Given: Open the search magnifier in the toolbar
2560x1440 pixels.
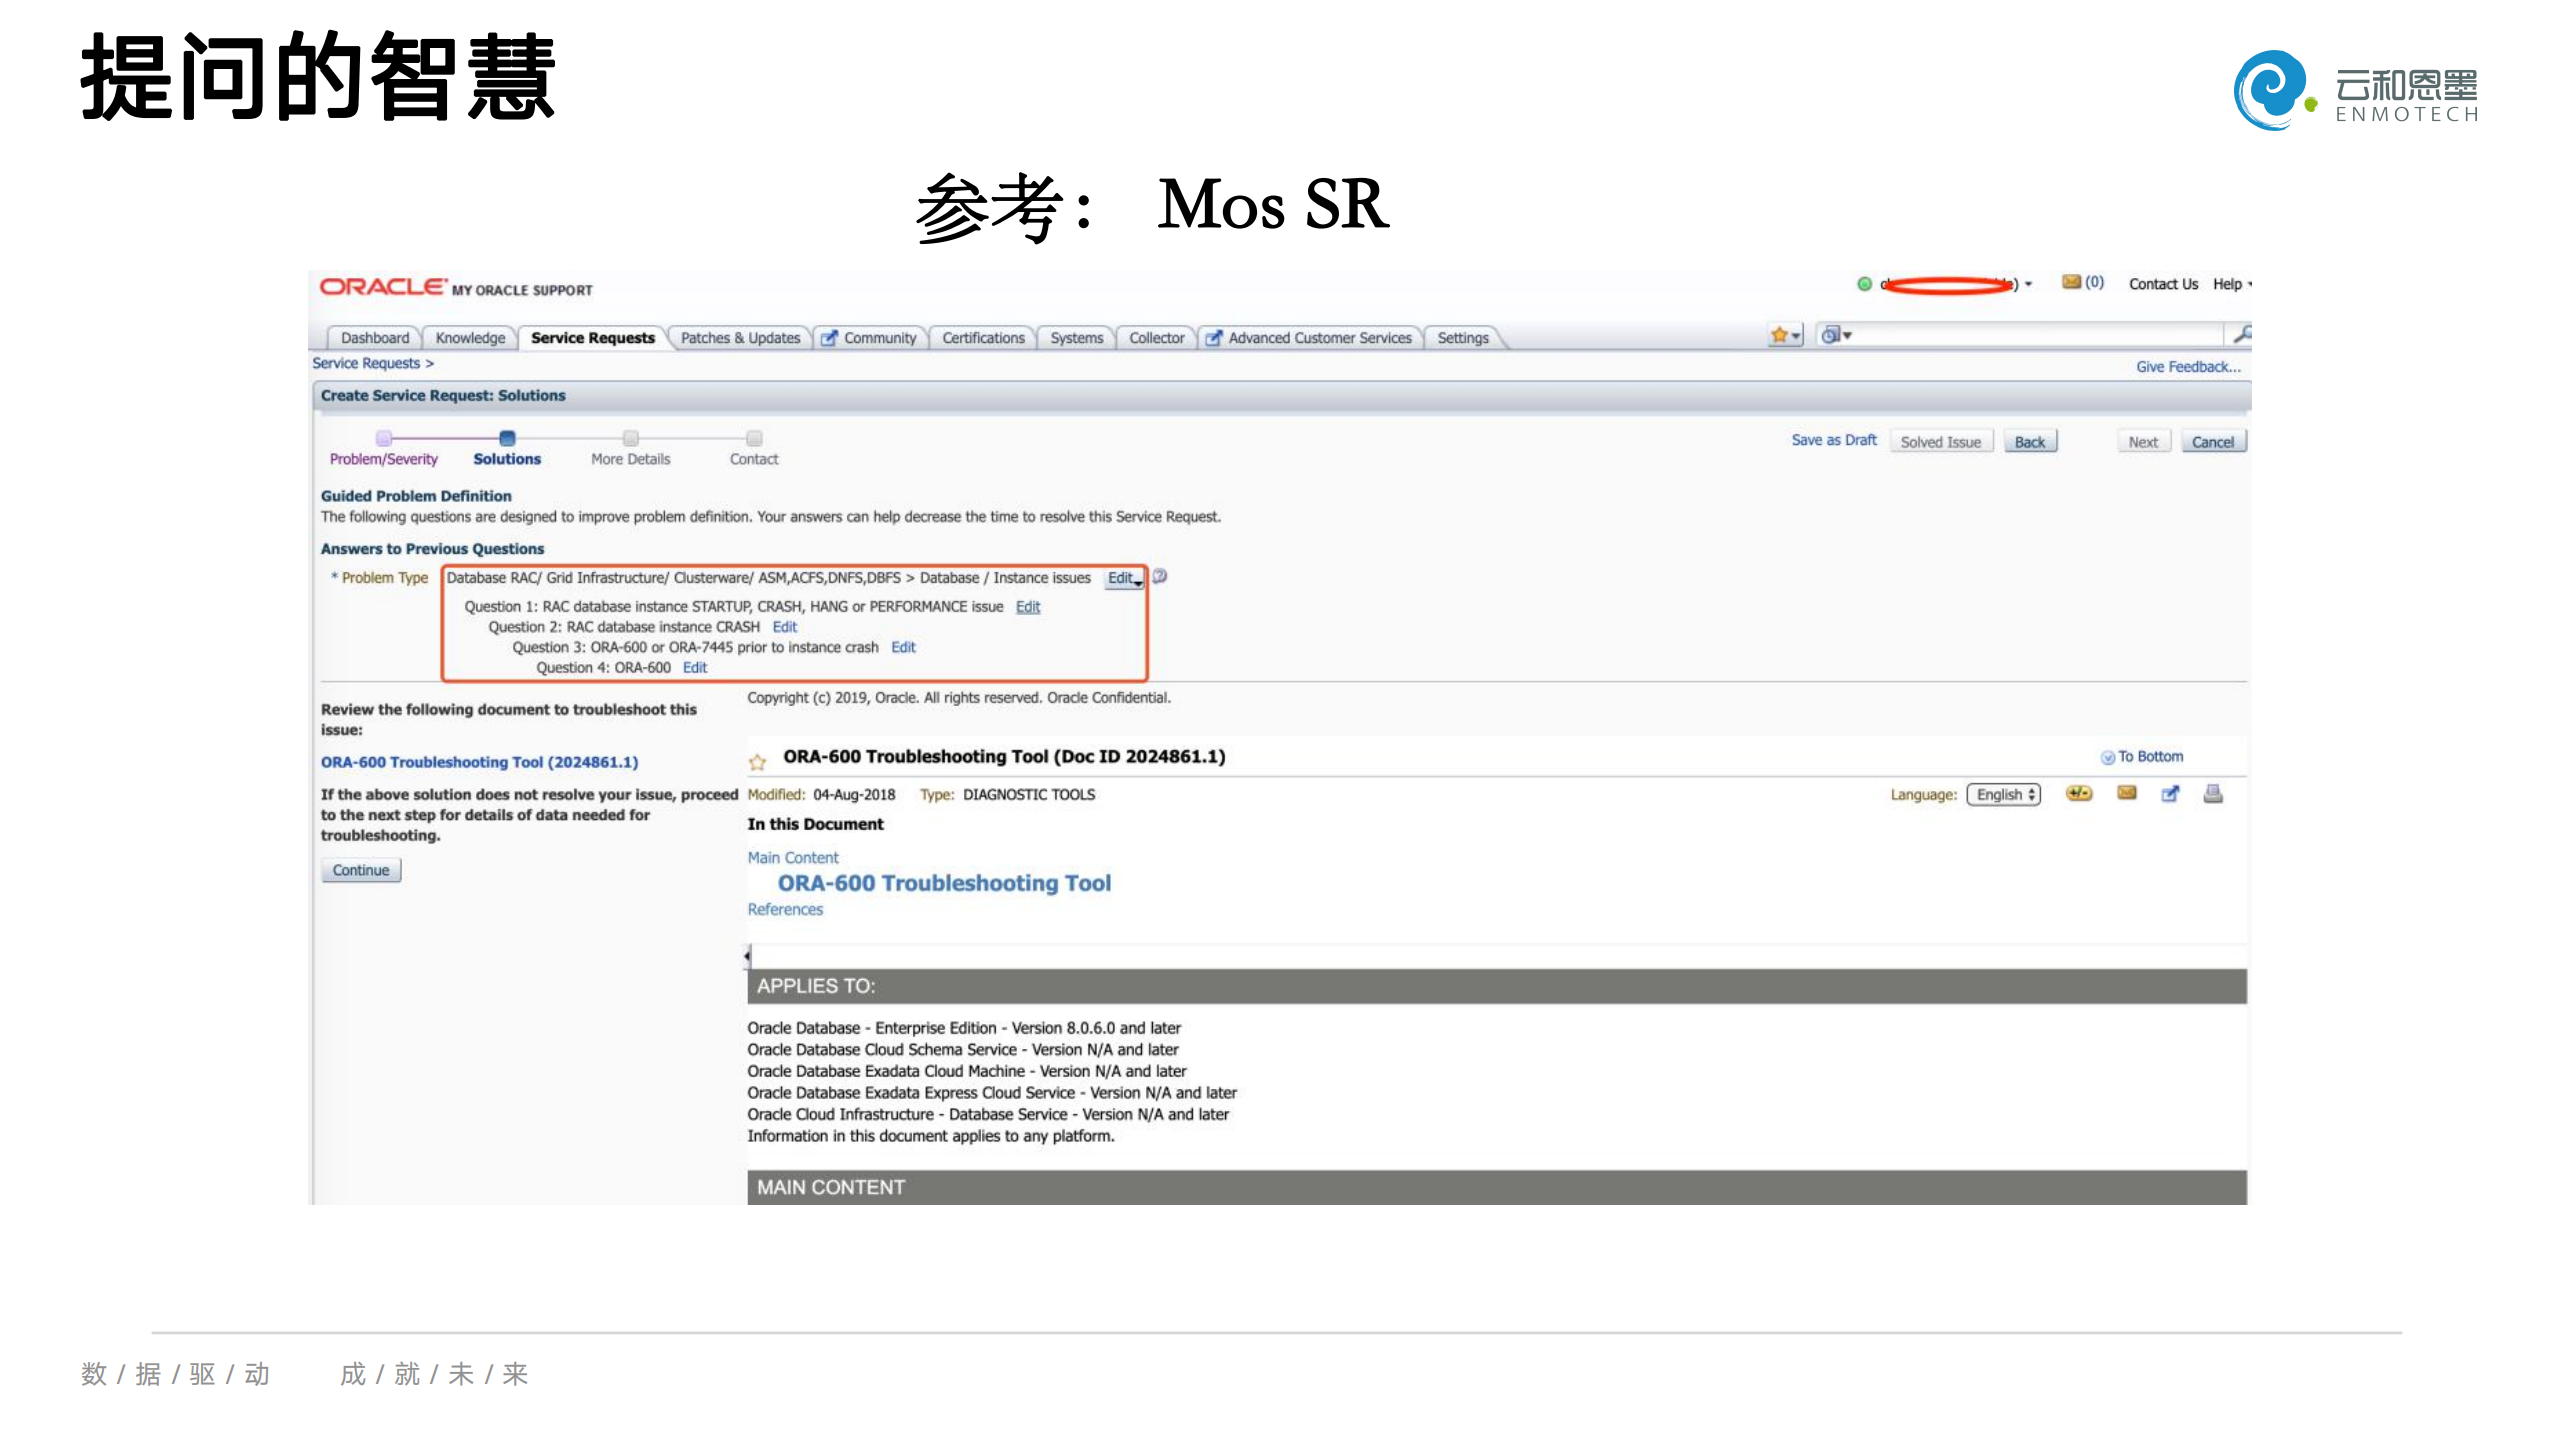Looking at the screenshot, I should [x=2246, y=332].
